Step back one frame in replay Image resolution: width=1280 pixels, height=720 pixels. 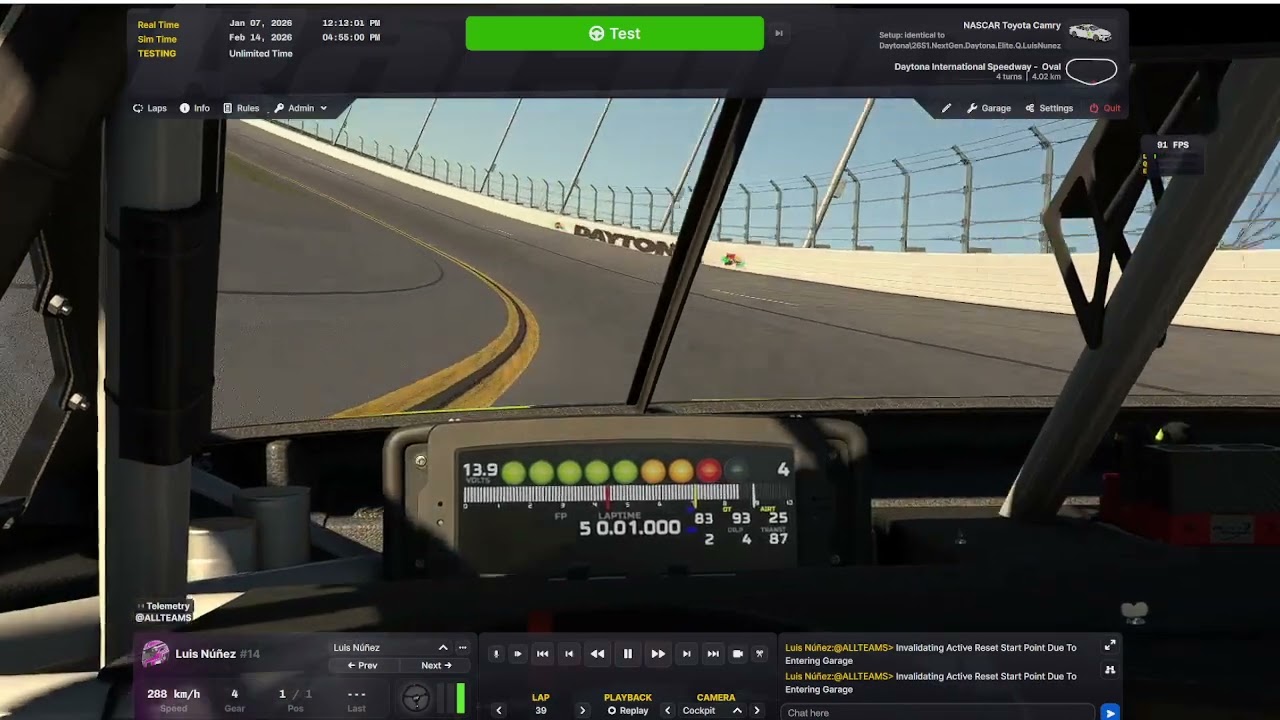click(x=569, y=654)
